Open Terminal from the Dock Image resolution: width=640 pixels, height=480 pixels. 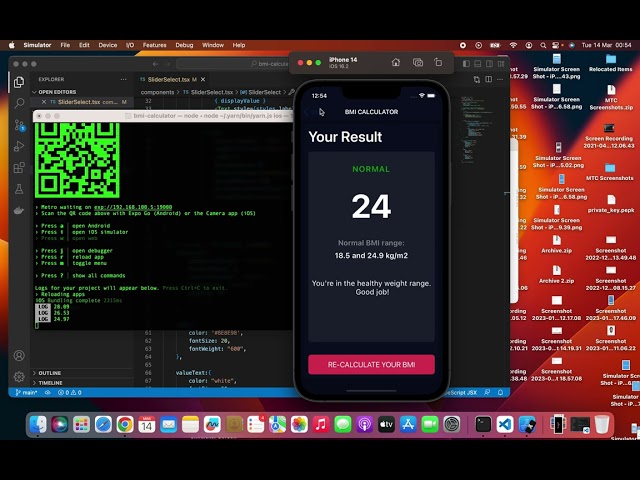(x=483, y=424)
